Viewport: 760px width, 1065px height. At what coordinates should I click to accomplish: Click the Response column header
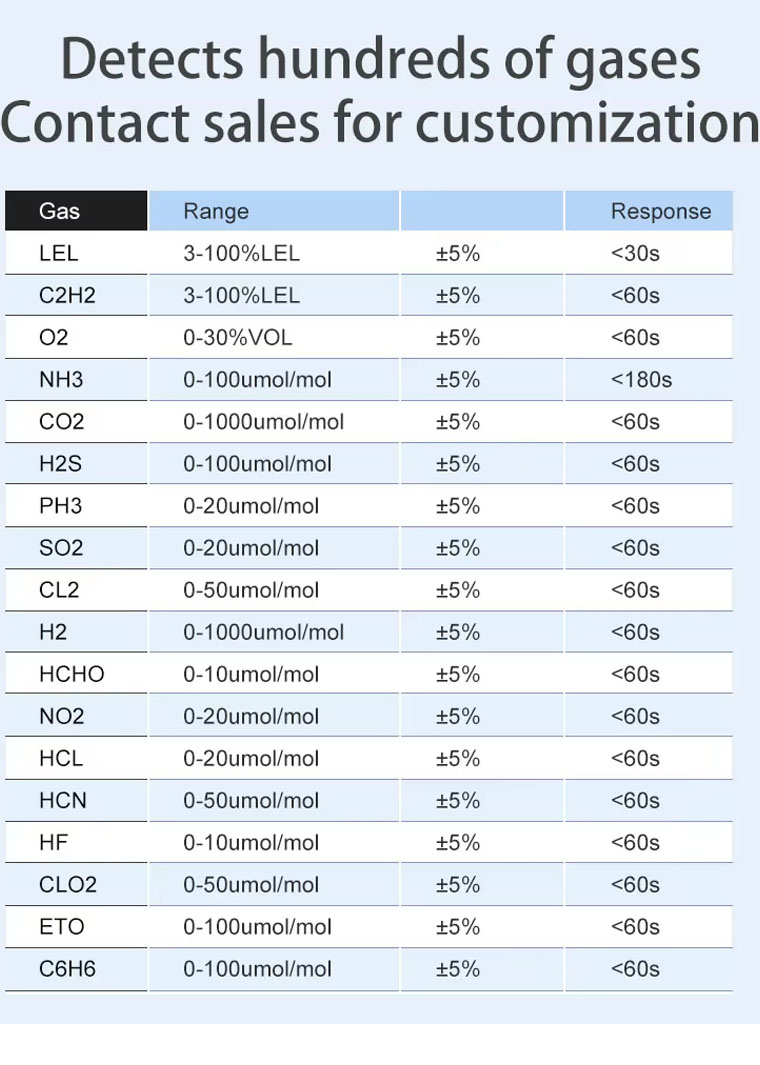tap(649, 211)
